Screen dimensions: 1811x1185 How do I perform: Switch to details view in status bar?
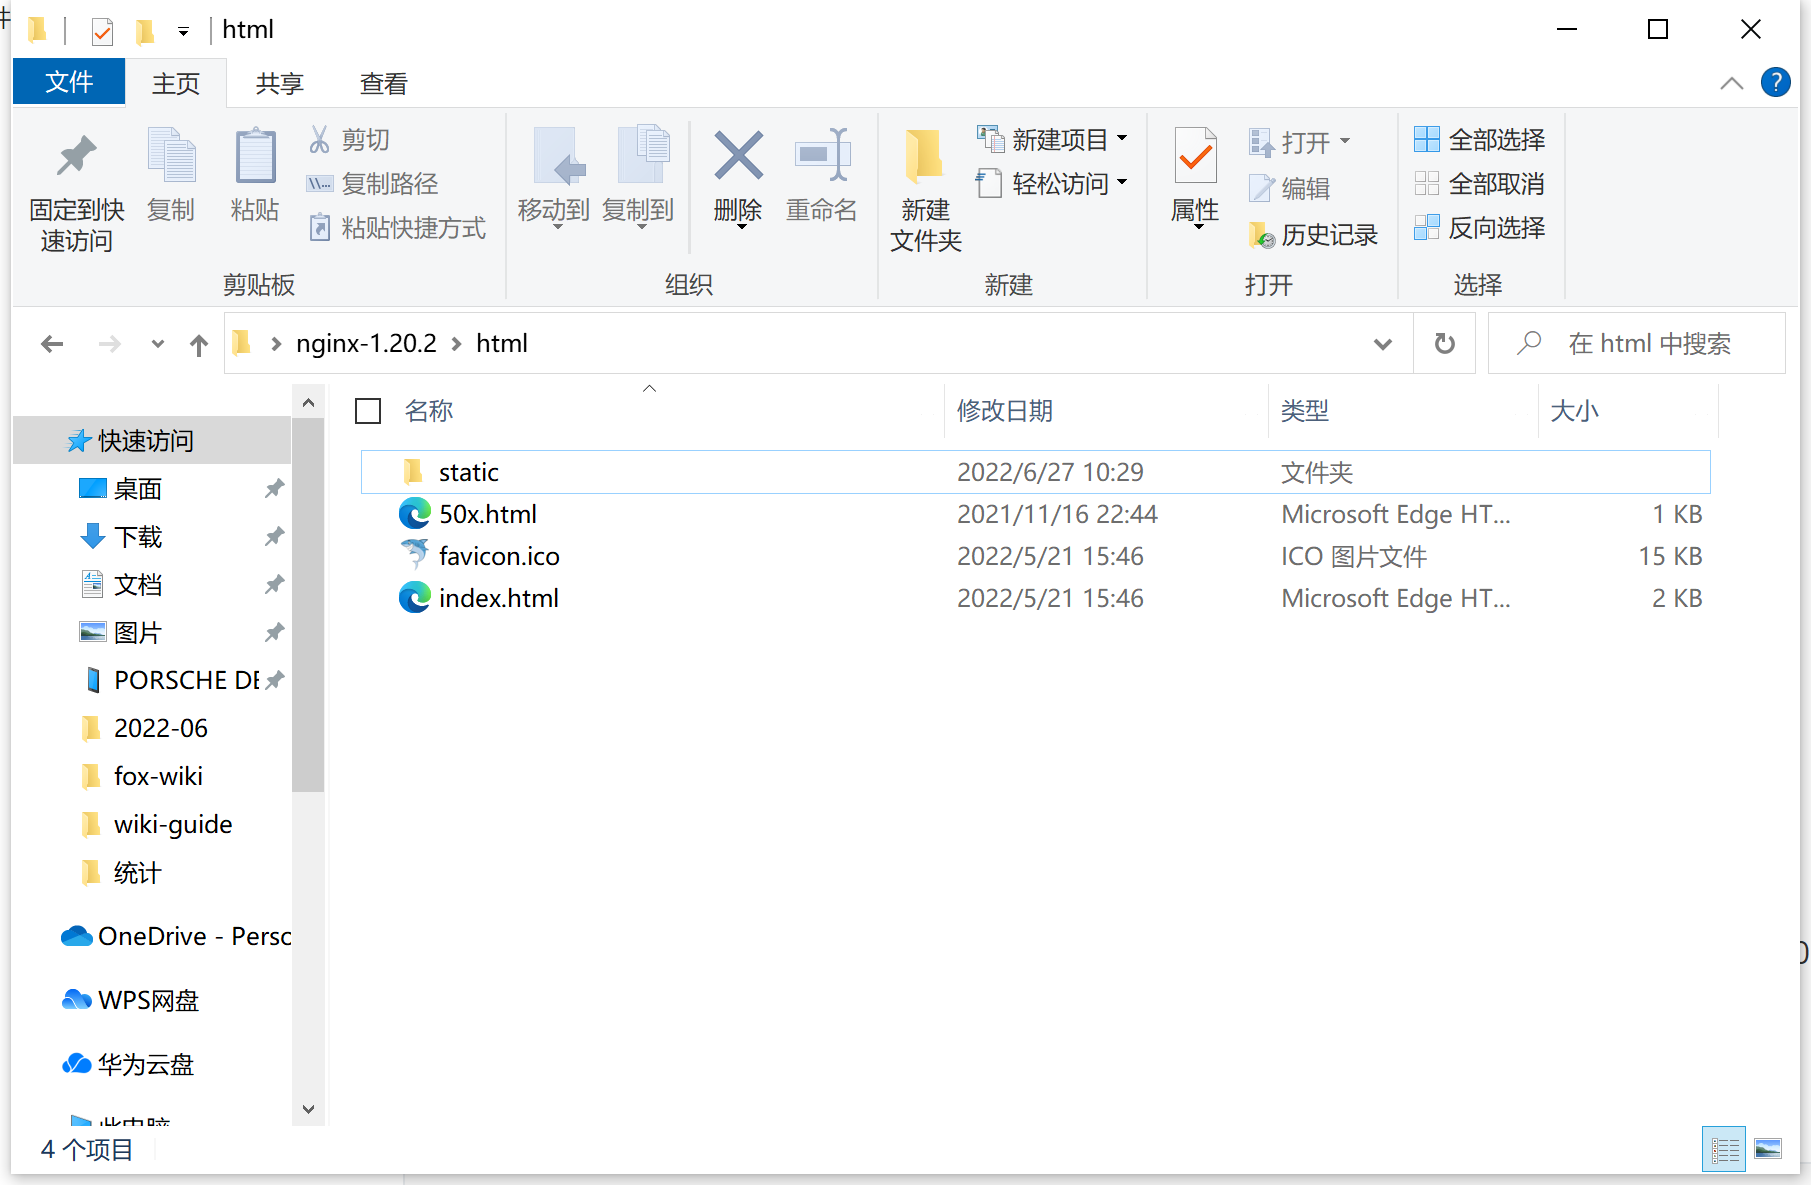[1723, 1148]
